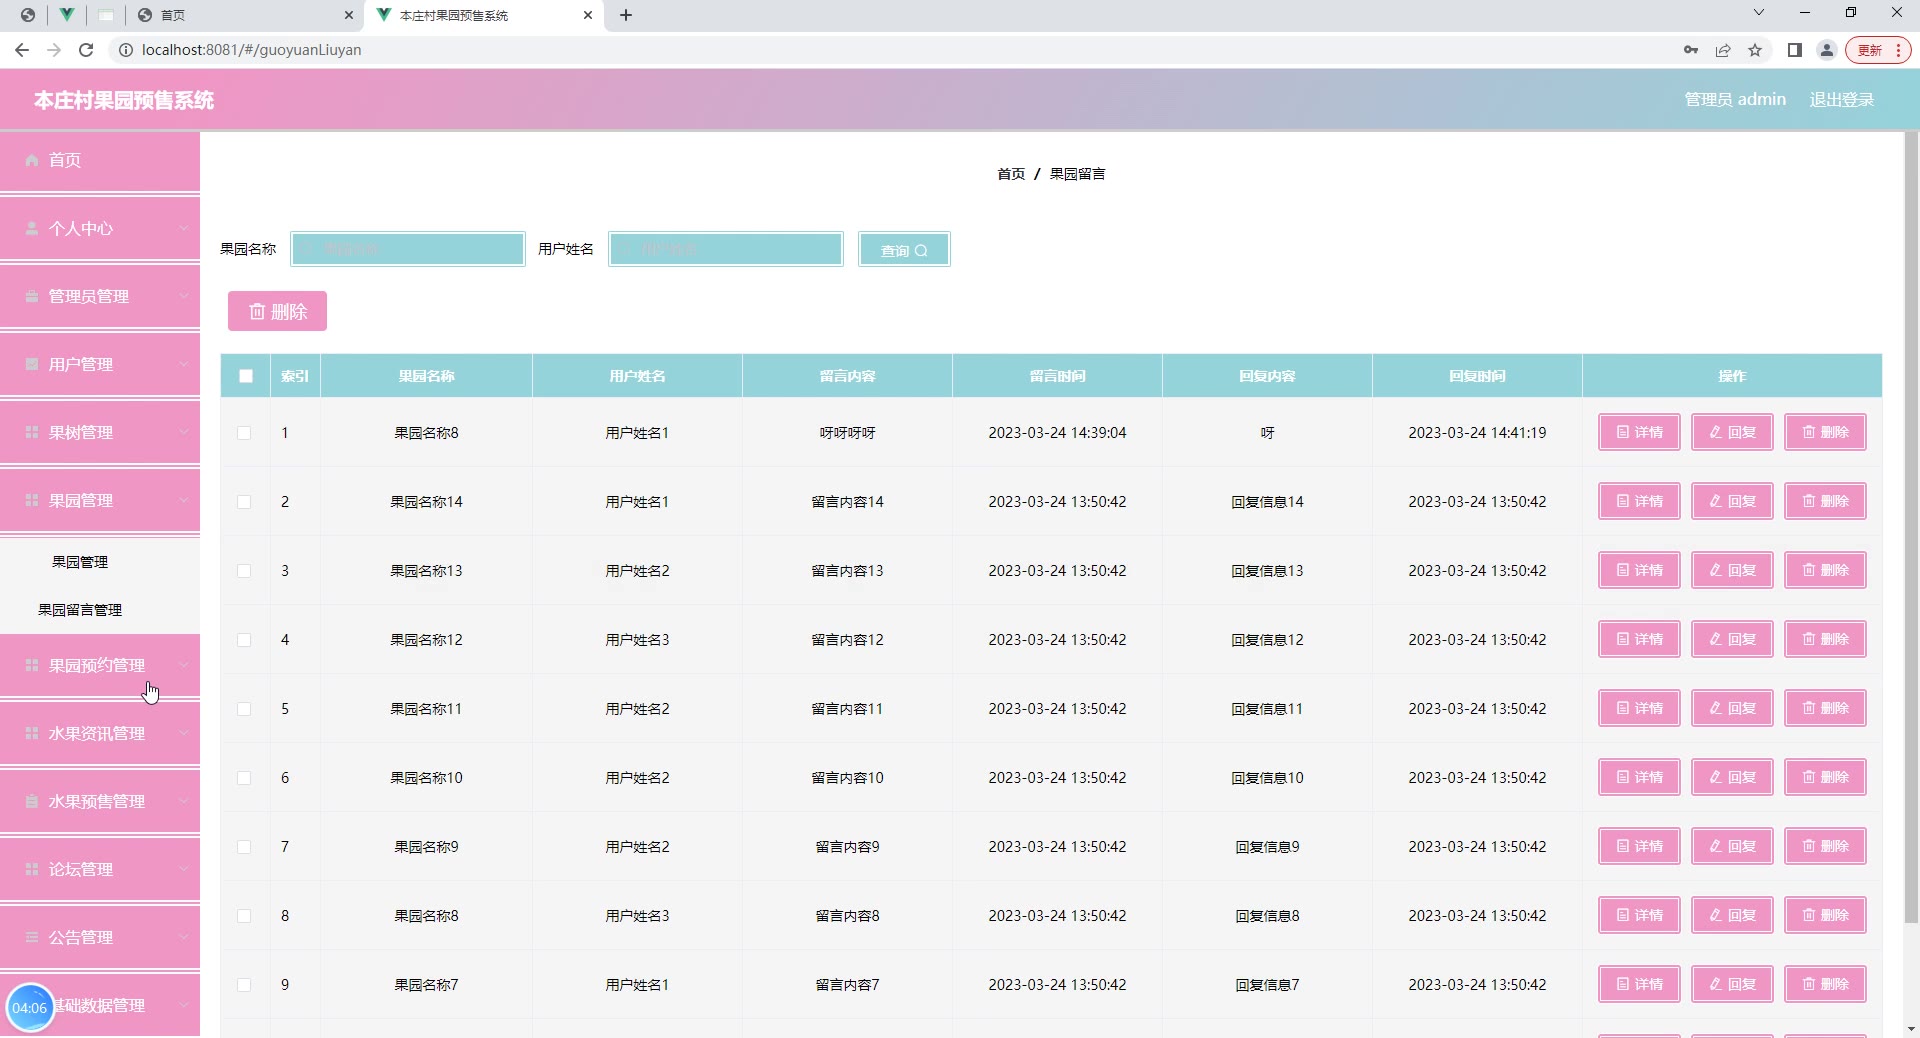Open the saved passwords key icon
Image resolution: width=1920 pixels, height=1038 pixels.
1691,50
